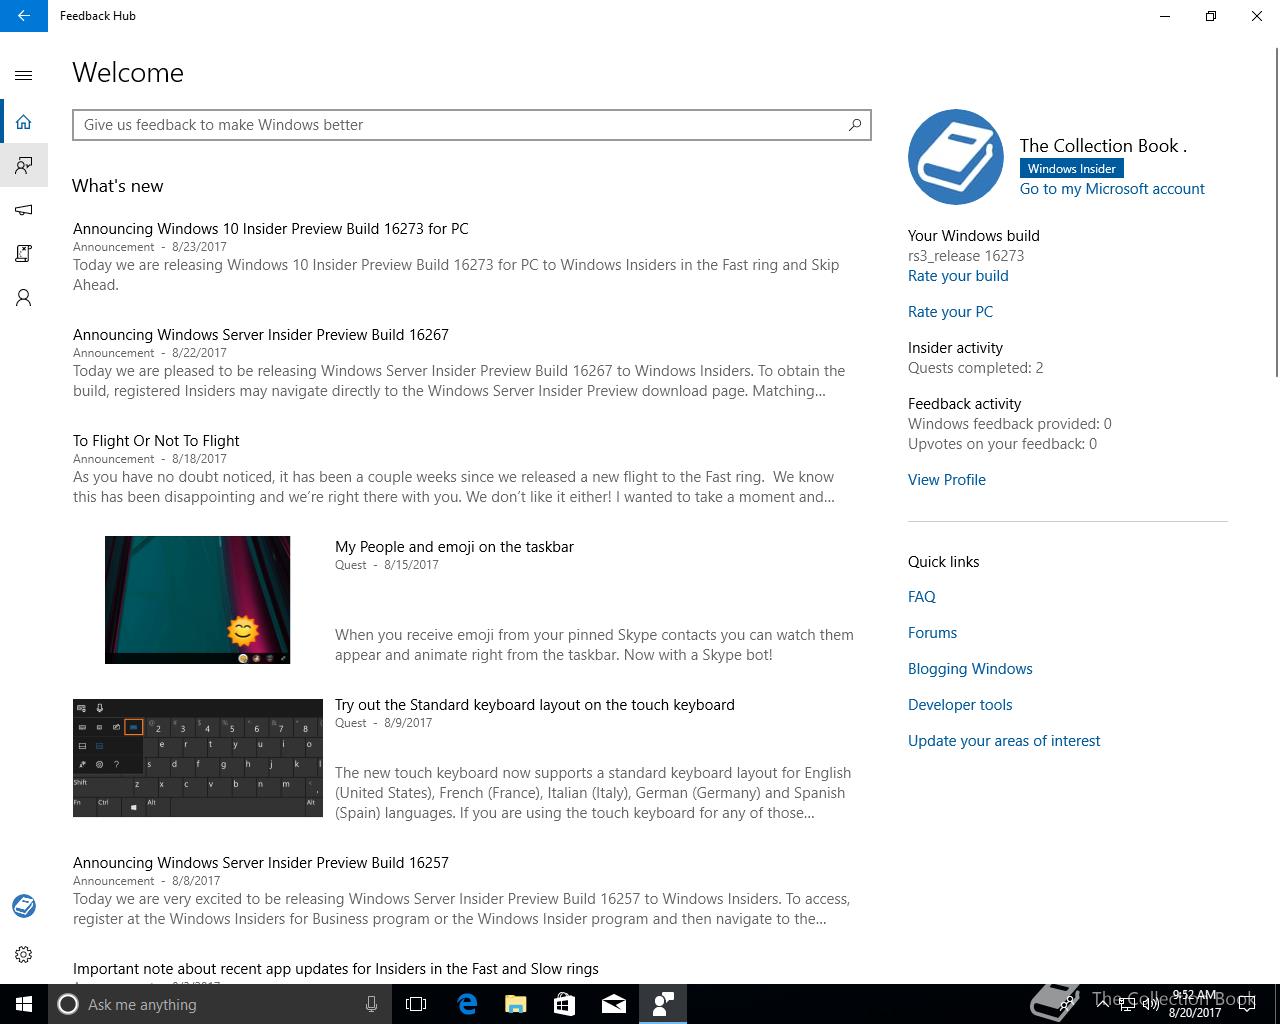The width and height of the screenshot is (1280, 1024).
Task: Select the Home icon in sidebar
Action: 24,122
